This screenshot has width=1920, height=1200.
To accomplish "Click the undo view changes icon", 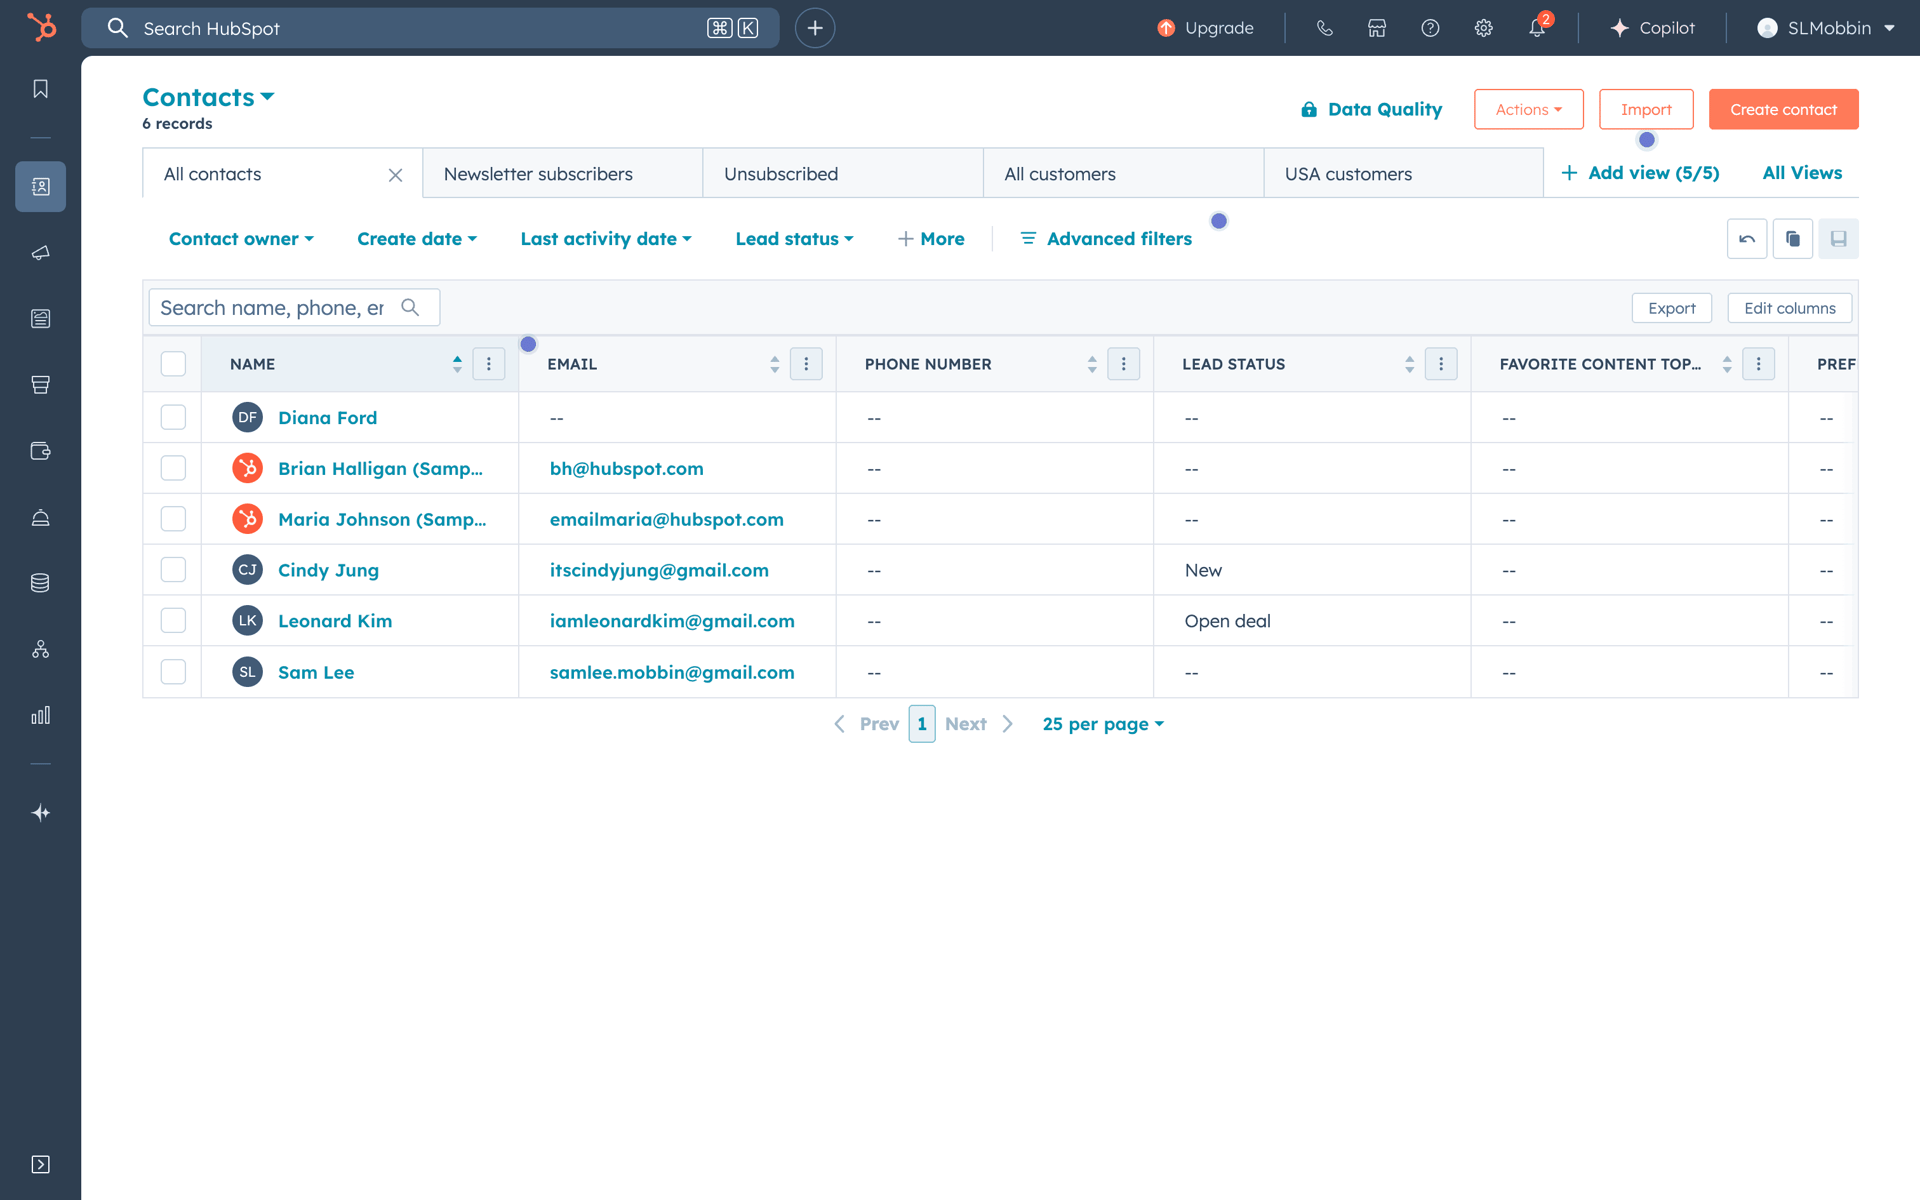I will [x=1747, y=239].
